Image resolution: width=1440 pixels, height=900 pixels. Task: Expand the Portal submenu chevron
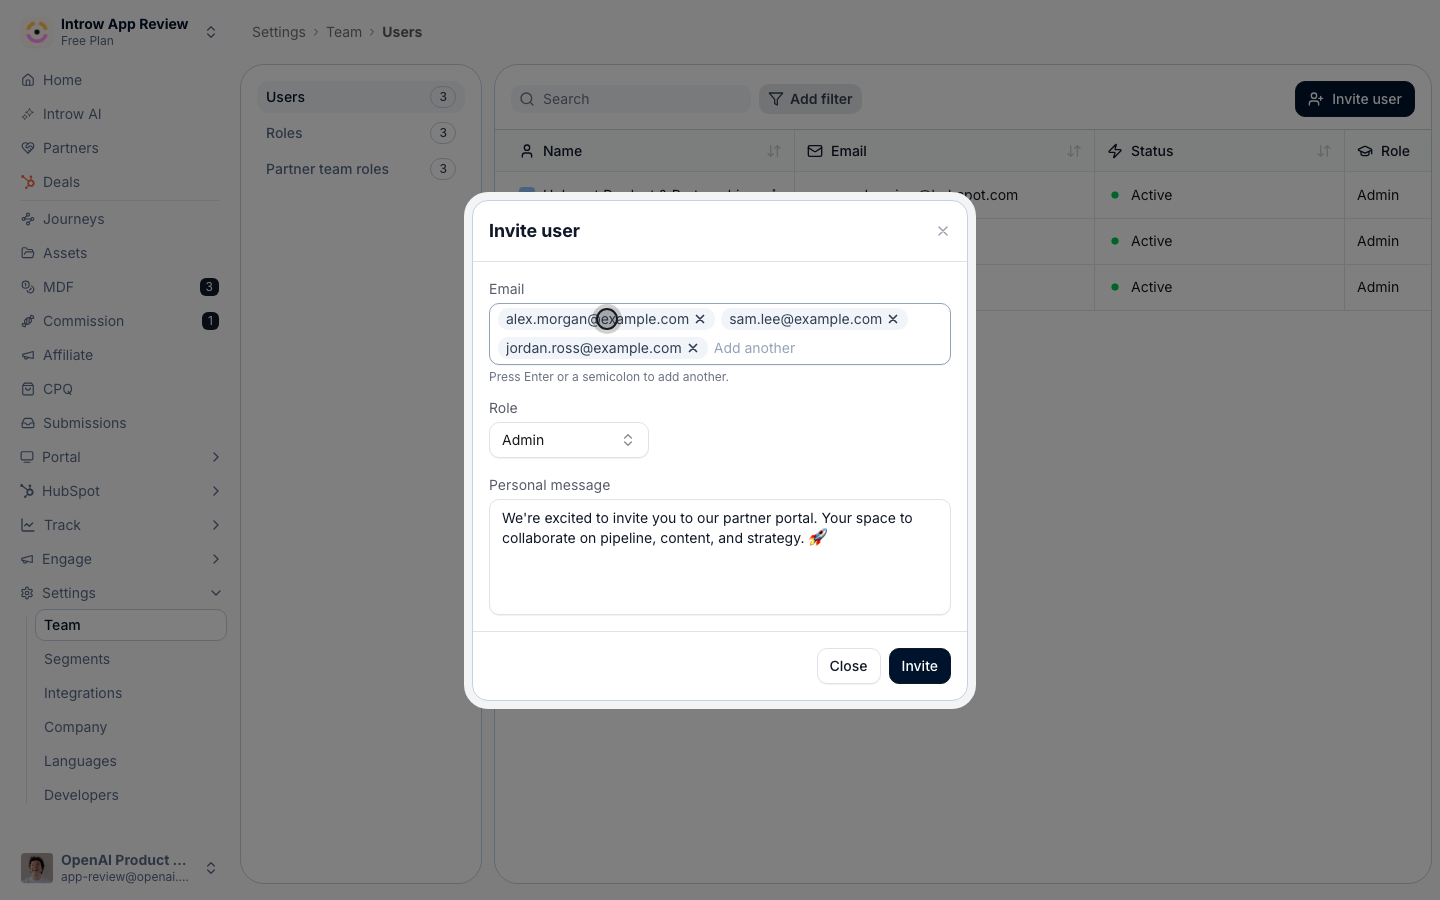(x=216, y=457)
